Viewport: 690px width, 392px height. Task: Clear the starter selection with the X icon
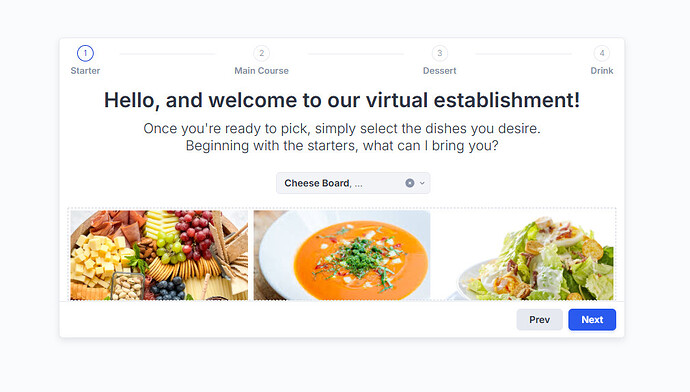(410, 183)
